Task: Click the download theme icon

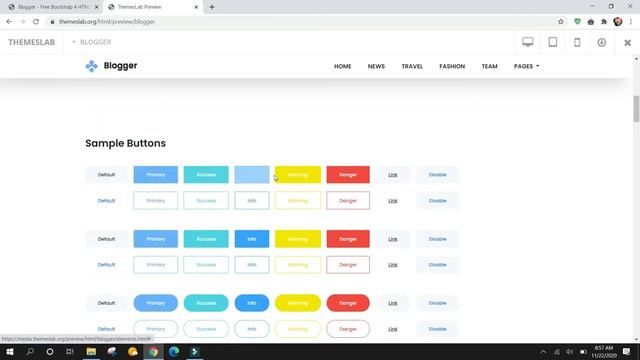Action: click(602, 42)
